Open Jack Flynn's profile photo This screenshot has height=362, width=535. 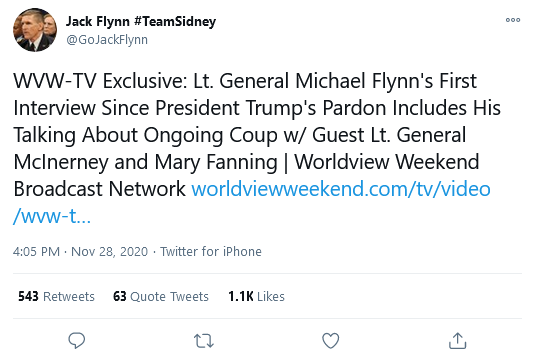click(x=35, y=30)
